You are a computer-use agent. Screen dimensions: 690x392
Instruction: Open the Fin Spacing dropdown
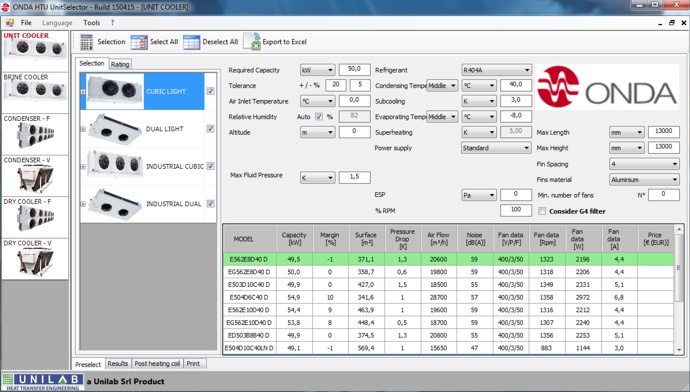(644, 164)
